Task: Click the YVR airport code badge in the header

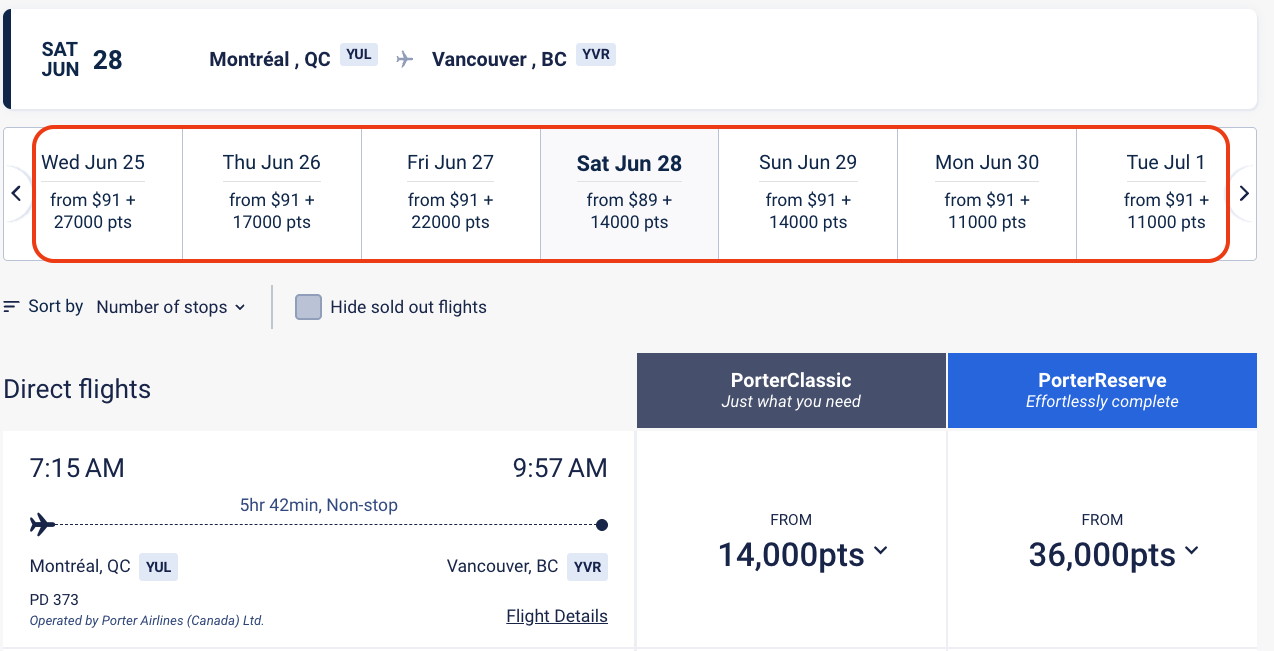Action: pos(595,55)
